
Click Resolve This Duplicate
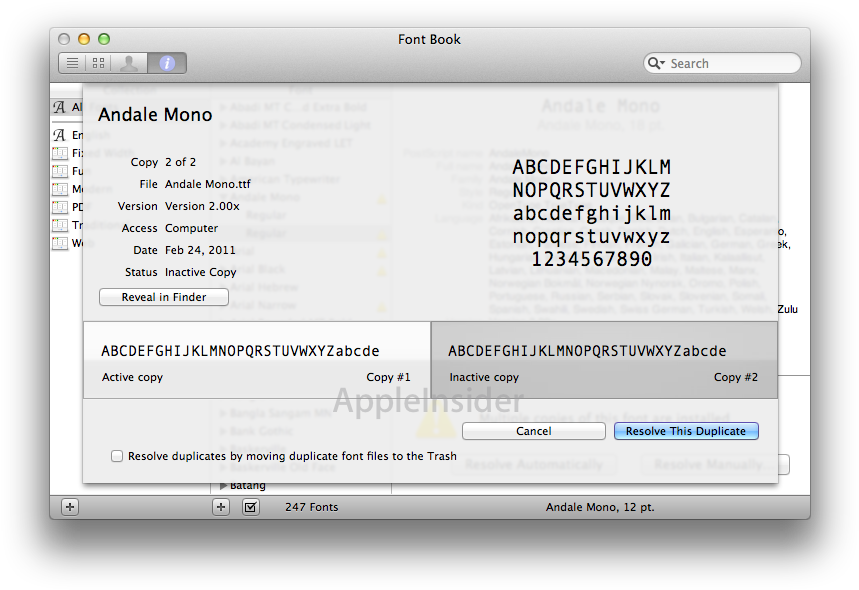pos(686,431)
